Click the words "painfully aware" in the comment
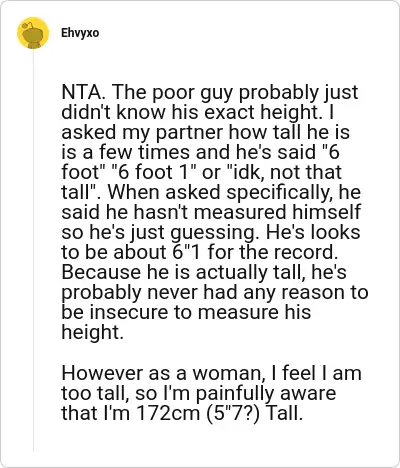400x468 pixels. [266, 394]
